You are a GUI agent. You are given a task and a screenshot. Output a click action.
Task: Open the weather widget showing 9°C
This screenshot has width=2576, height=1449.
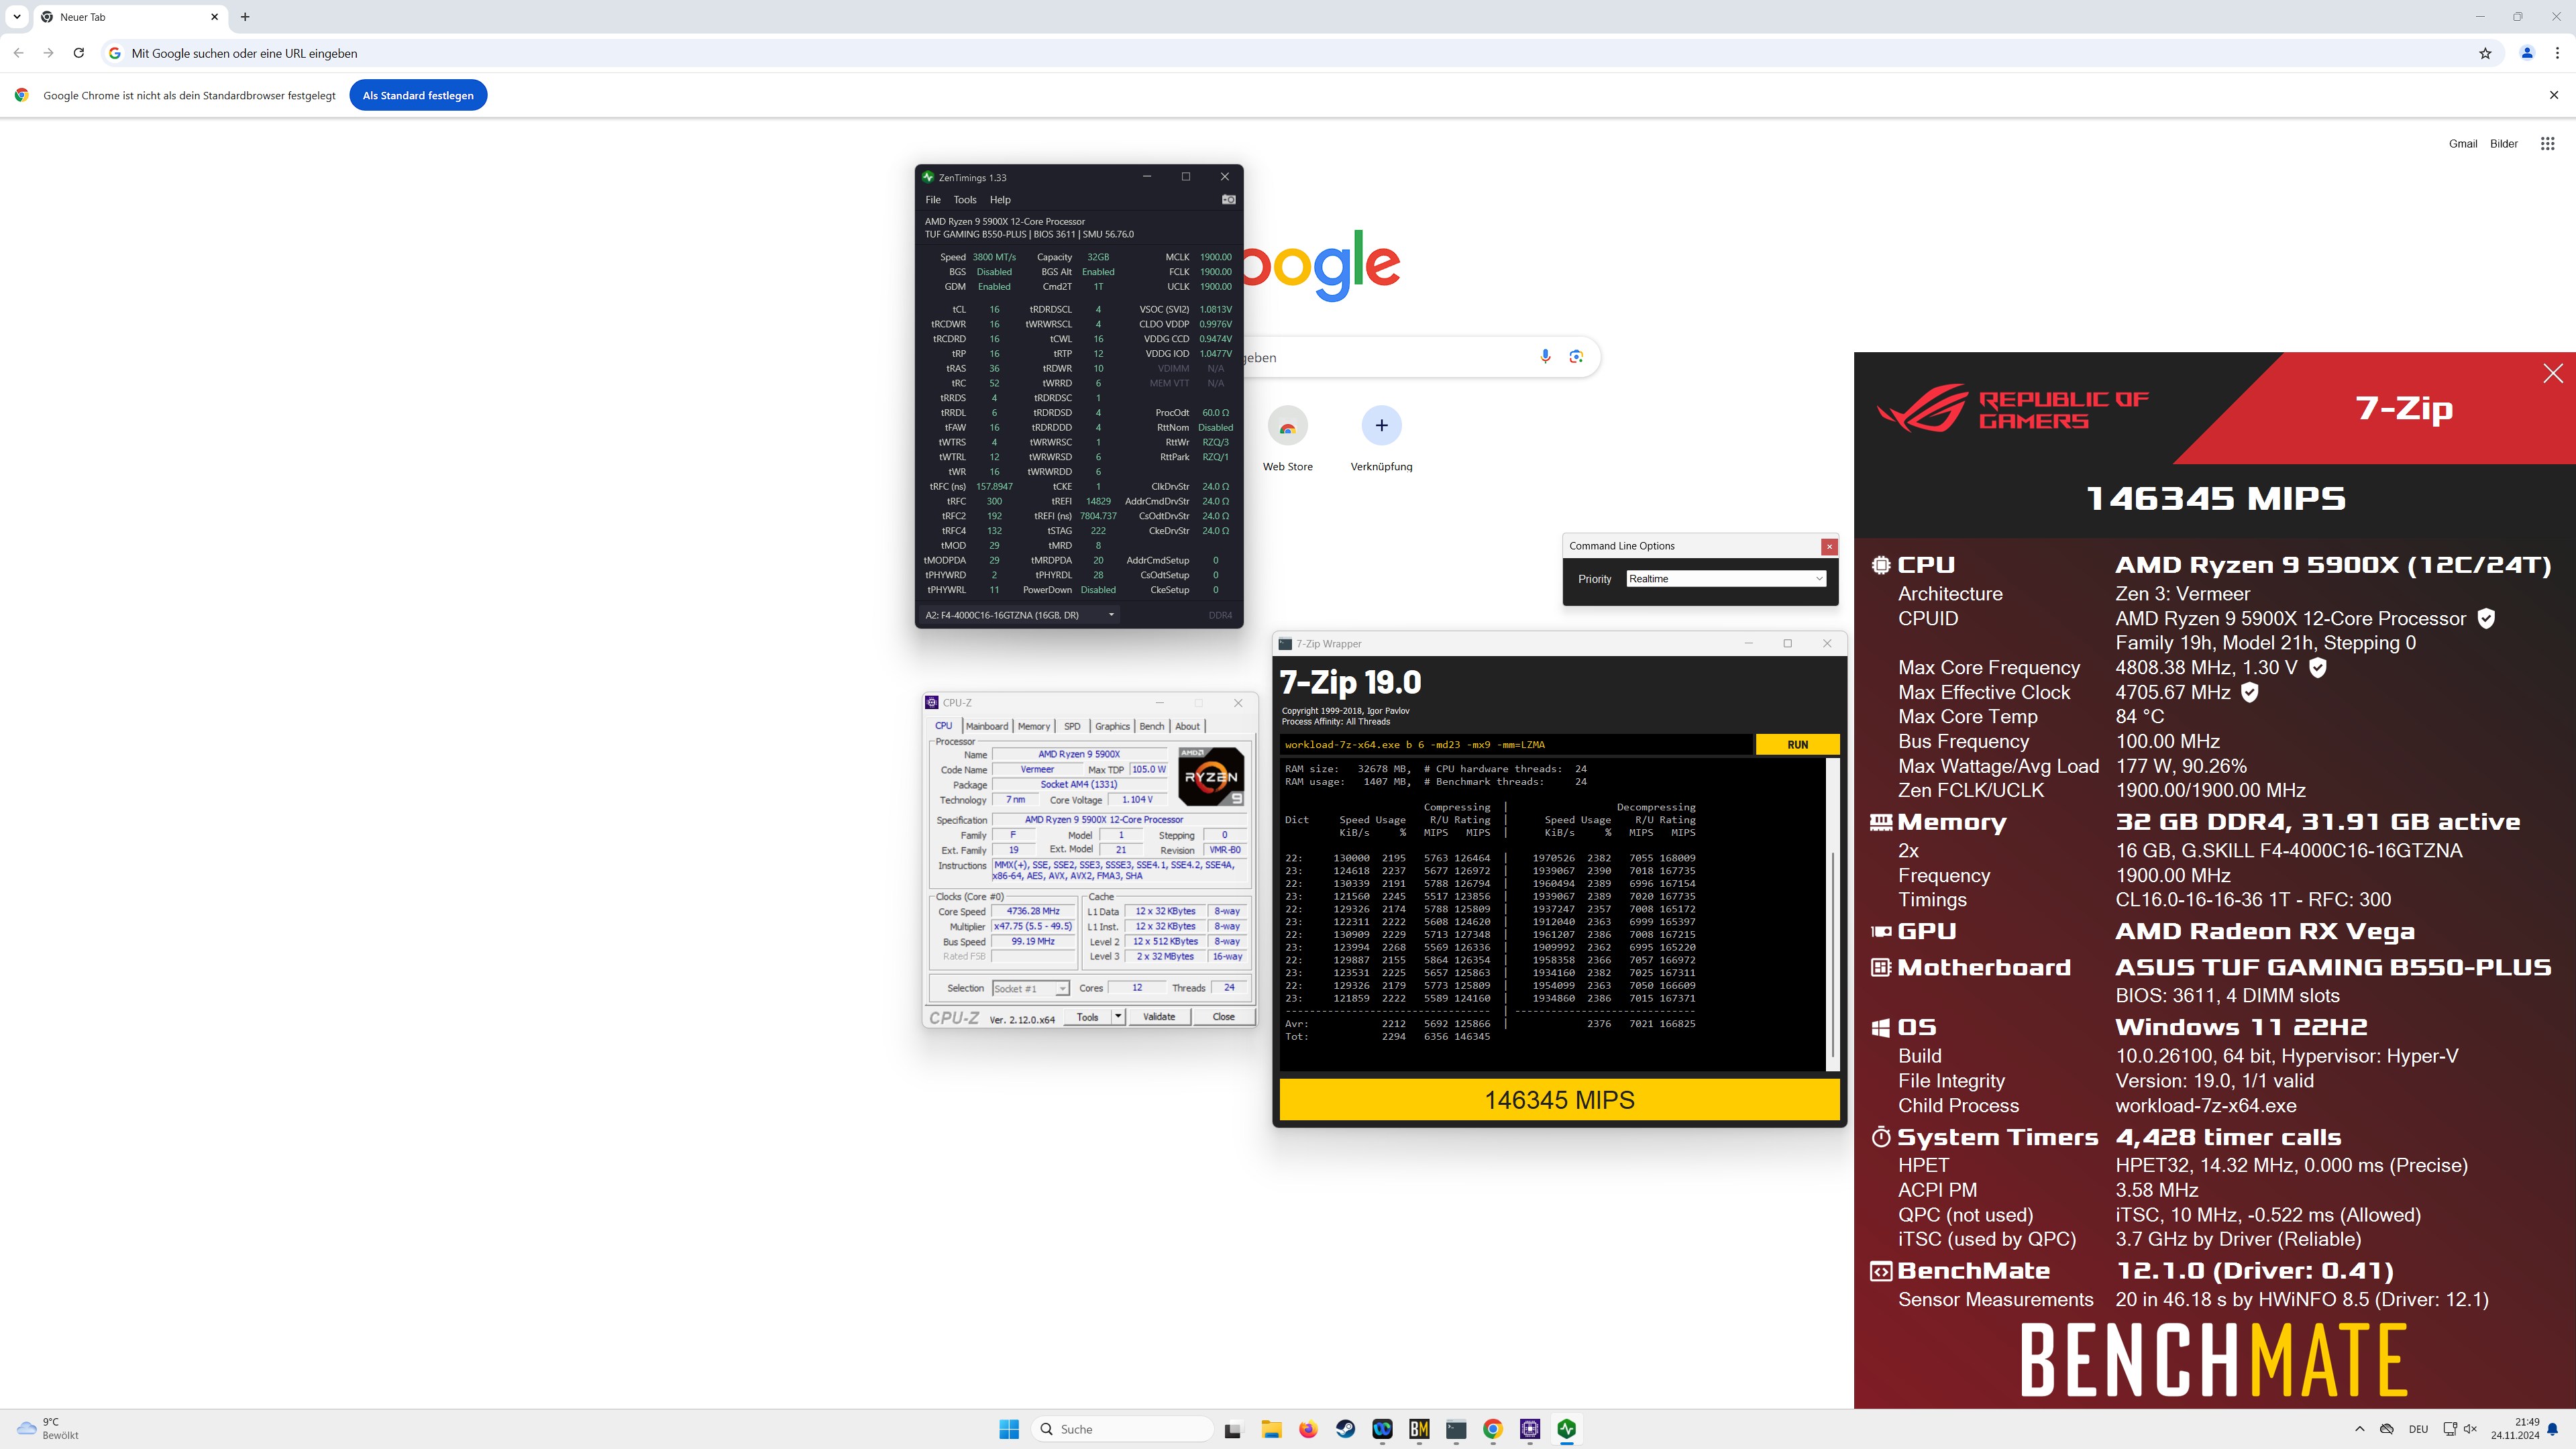coord(47,1429)
